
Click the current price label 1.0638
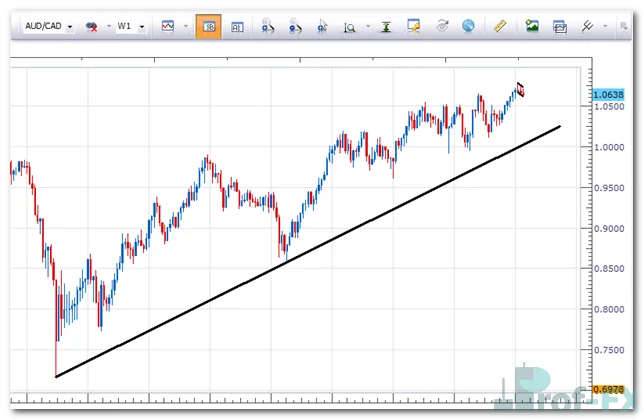[608, 95]
